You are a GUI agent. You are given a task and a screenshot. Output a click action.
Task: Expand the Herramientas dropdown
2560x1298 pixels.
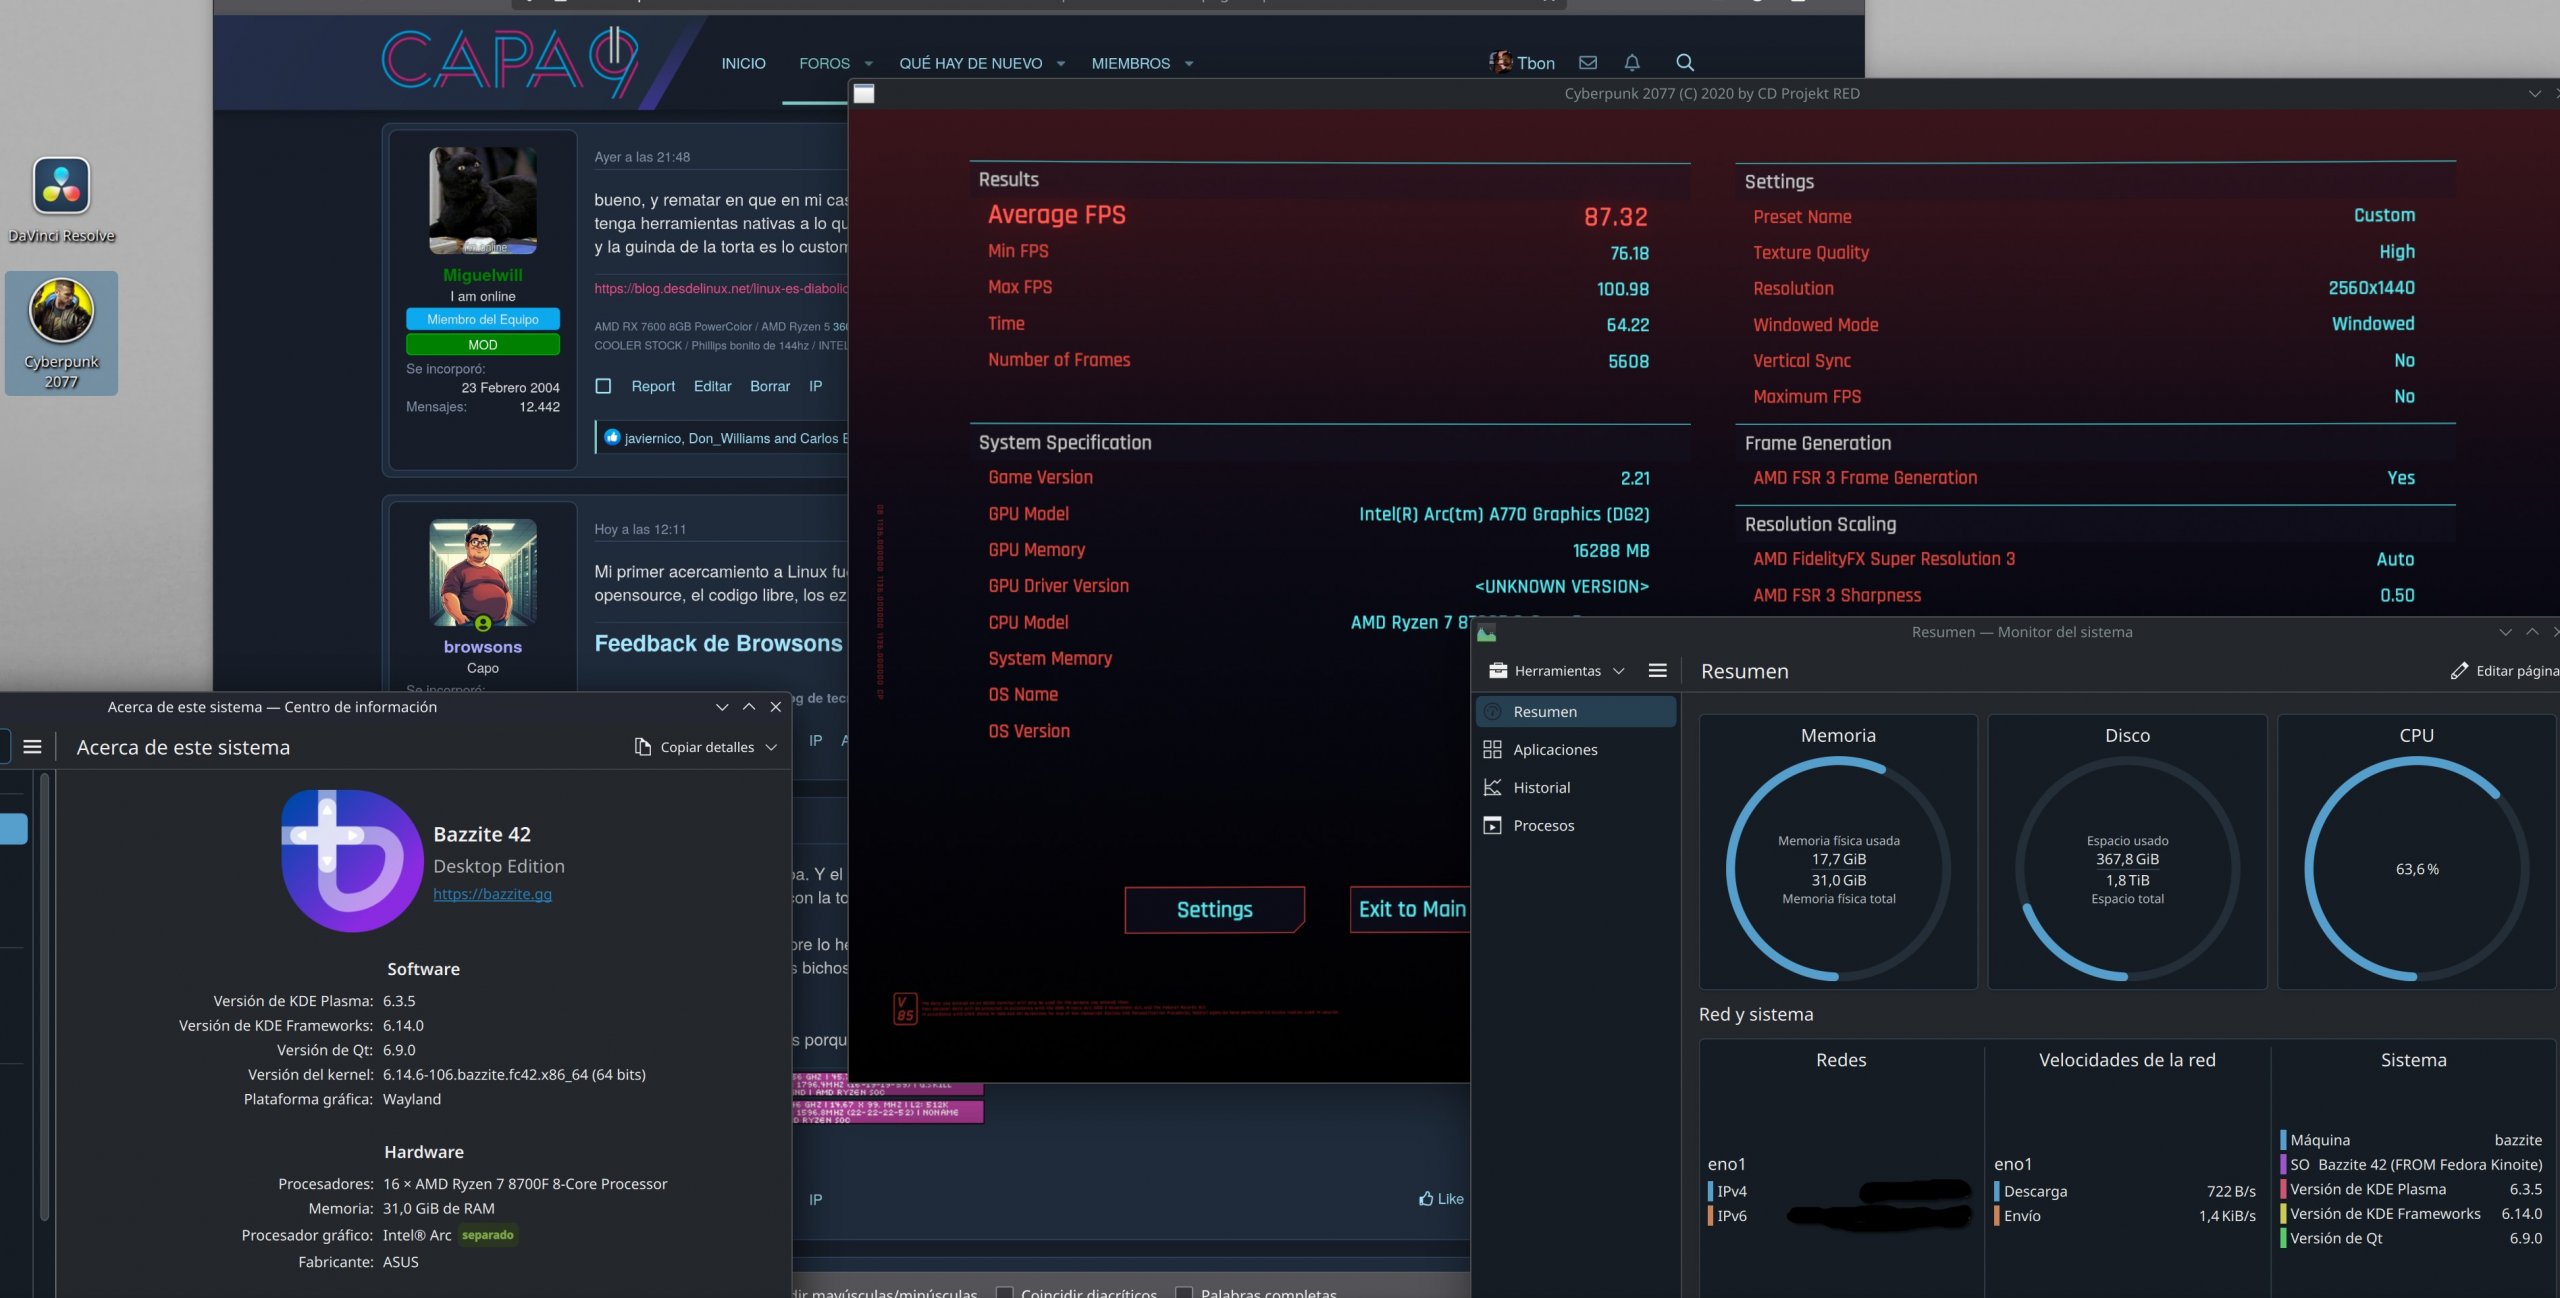[x=1556, y=671]
